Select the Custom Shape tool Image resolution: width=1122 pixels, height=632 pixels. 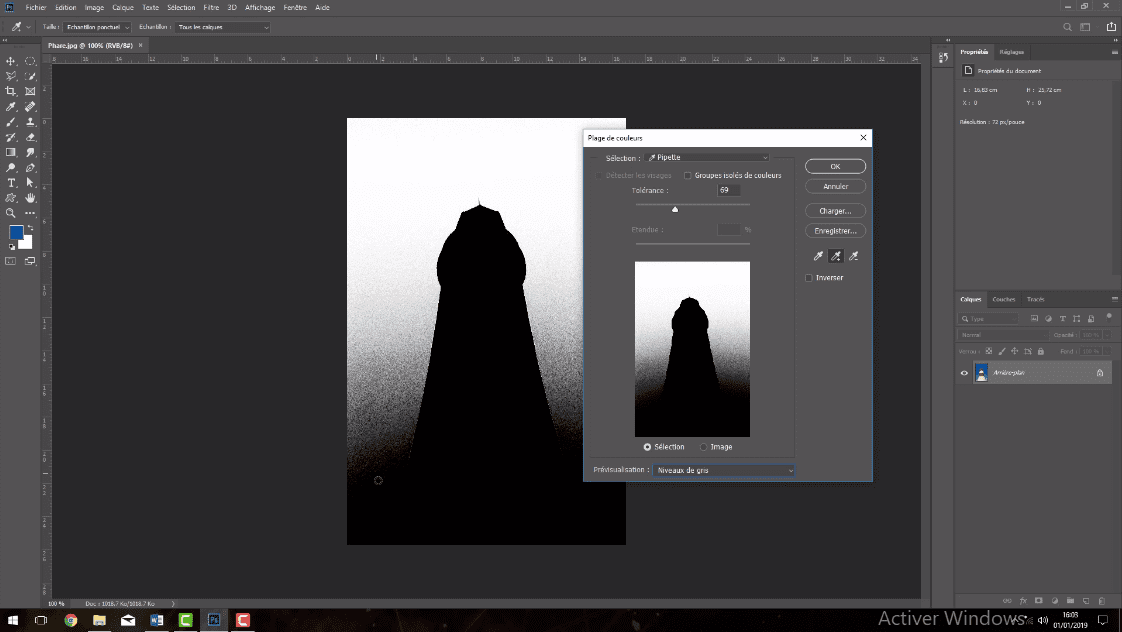pyautogui.click(x=11, y=198)
